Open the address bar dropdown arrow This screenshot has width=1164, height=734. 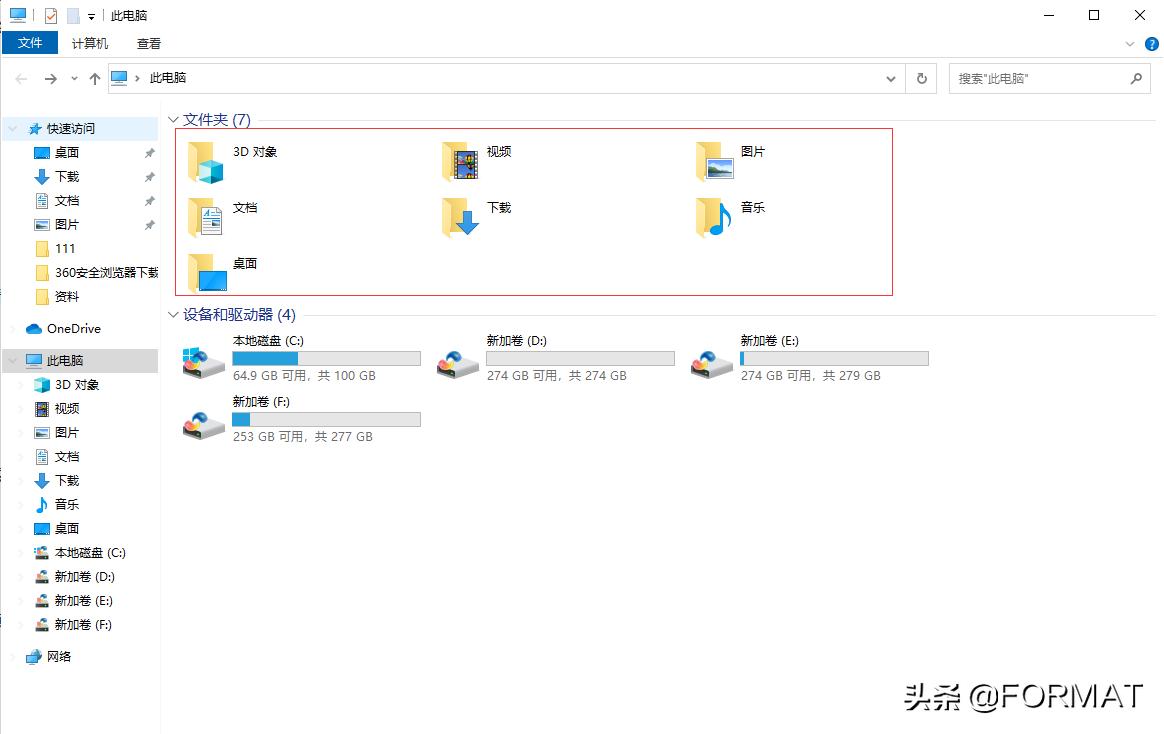click(x=890, y=78)
